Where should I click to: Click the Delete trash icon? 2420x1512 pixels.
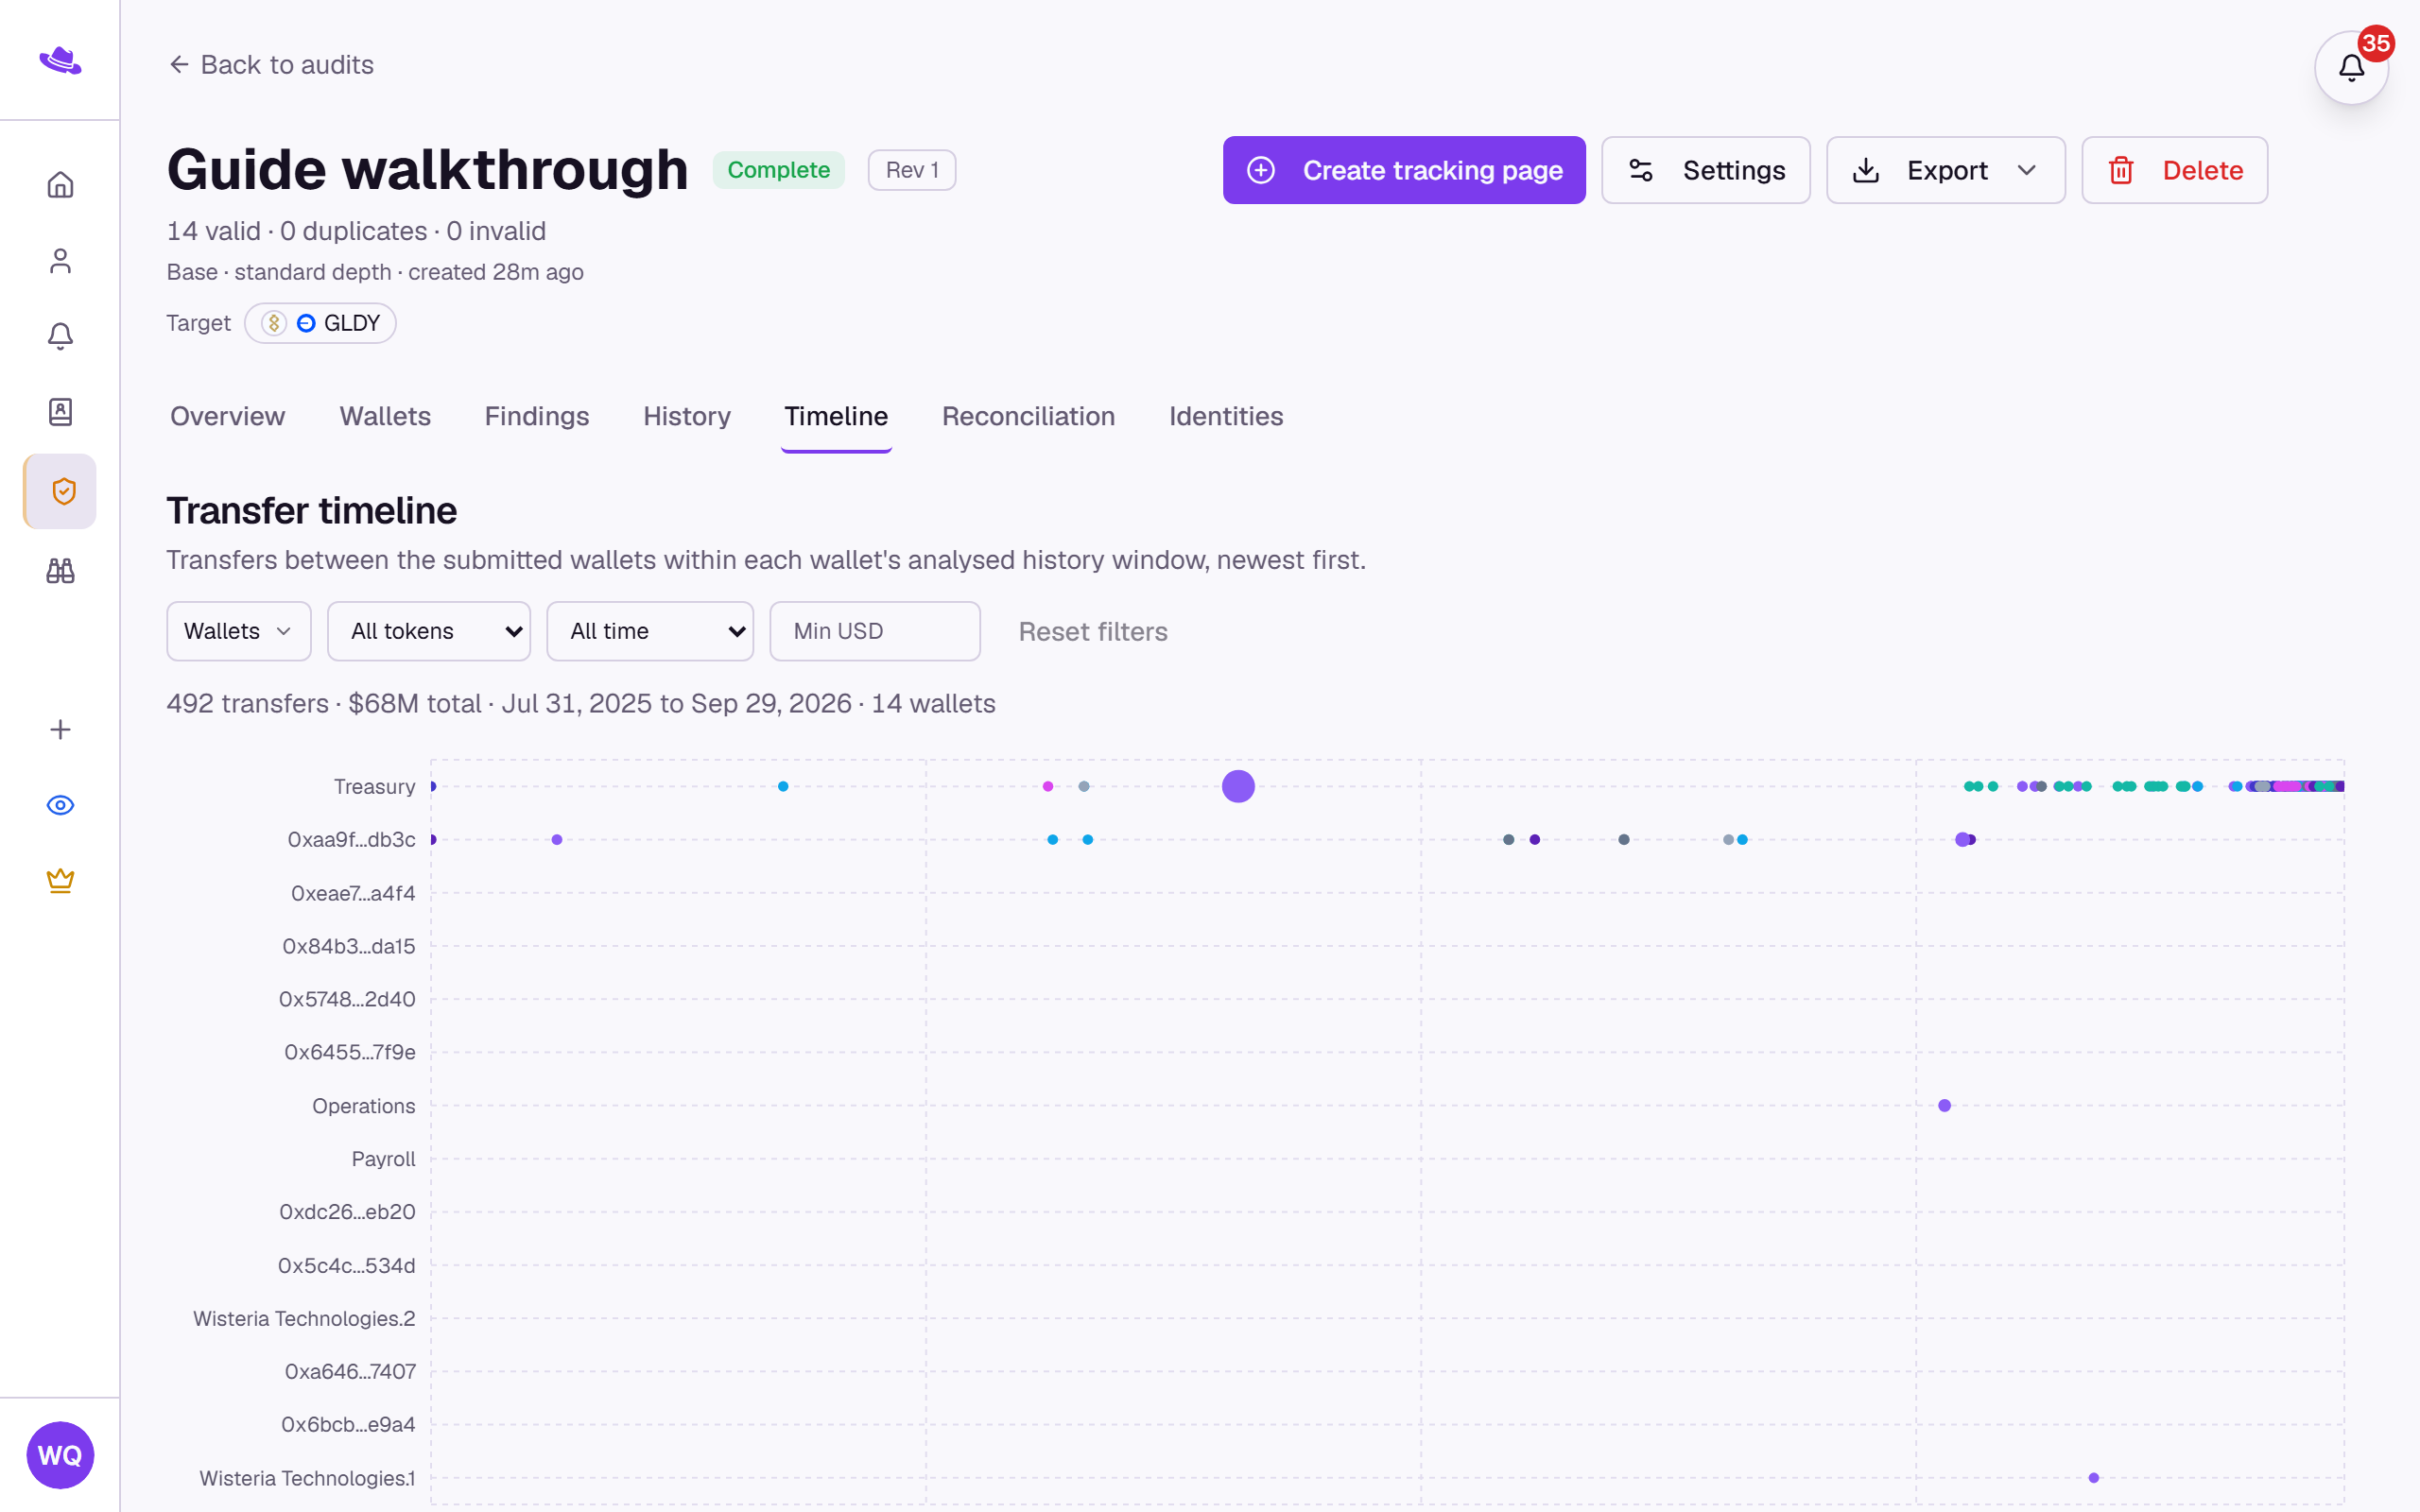click(2120, 170)
